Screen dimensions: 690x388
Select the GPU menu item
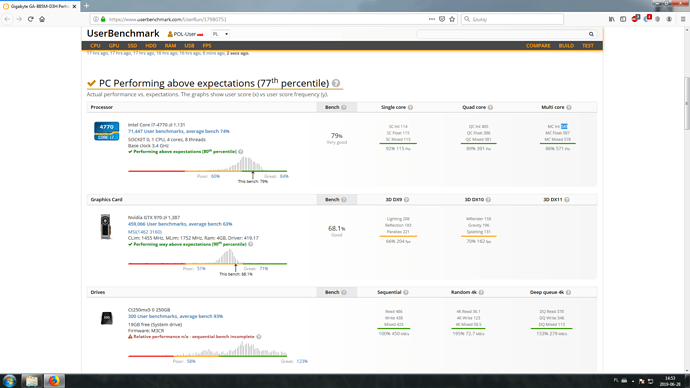coord(114,46)
